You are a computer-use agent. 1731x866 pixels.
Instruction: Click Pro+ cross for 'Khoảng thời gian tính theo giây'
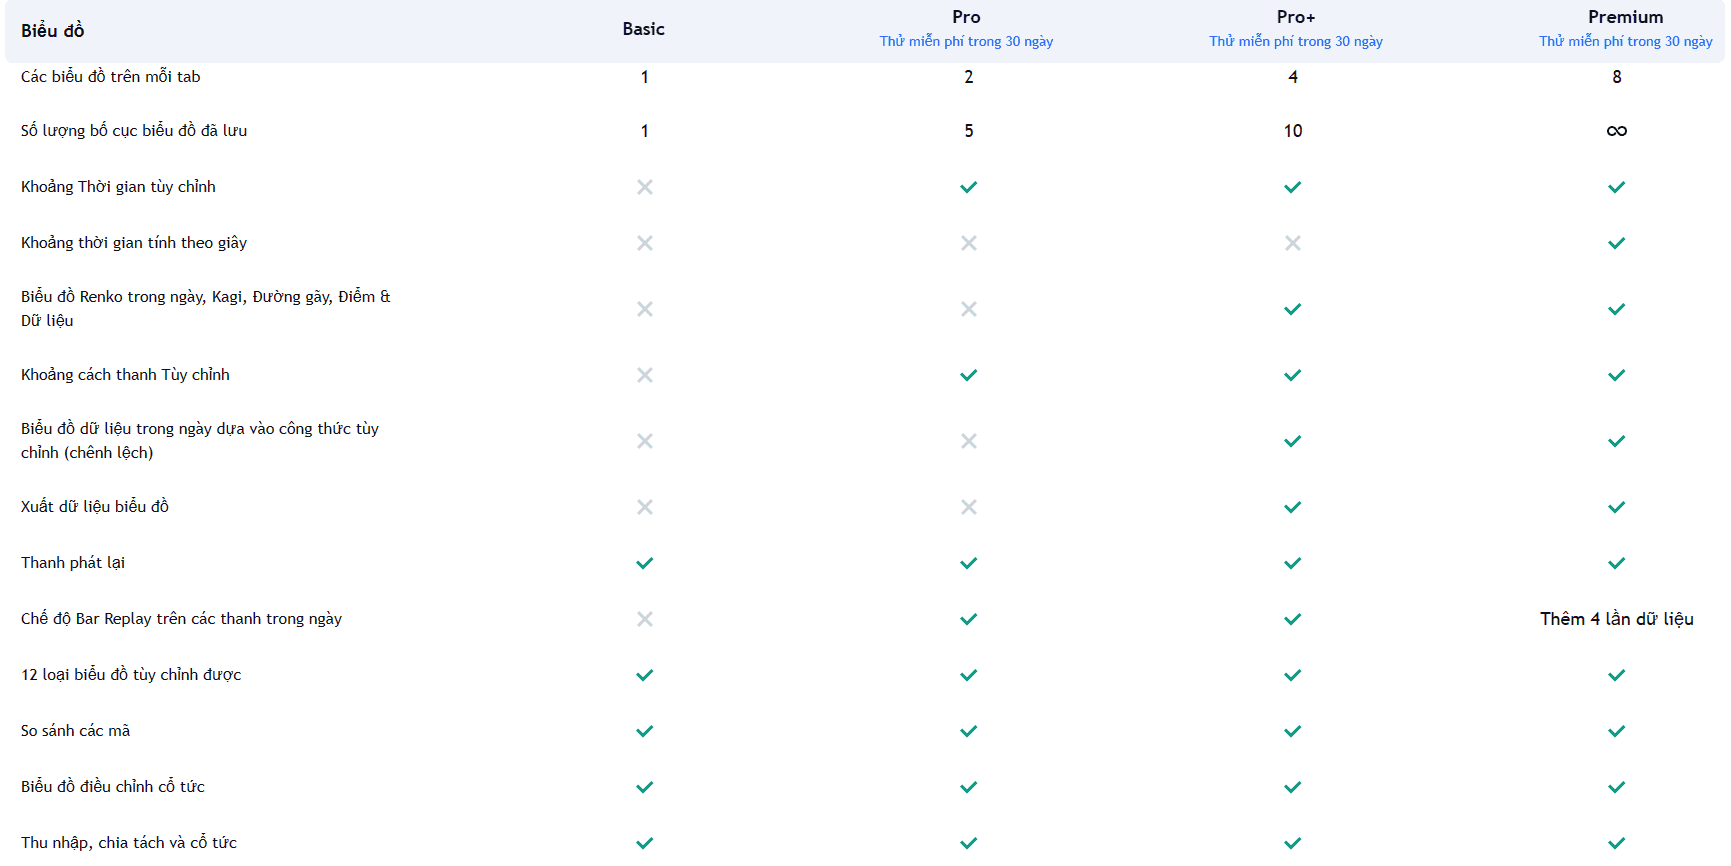[1293, 243]
